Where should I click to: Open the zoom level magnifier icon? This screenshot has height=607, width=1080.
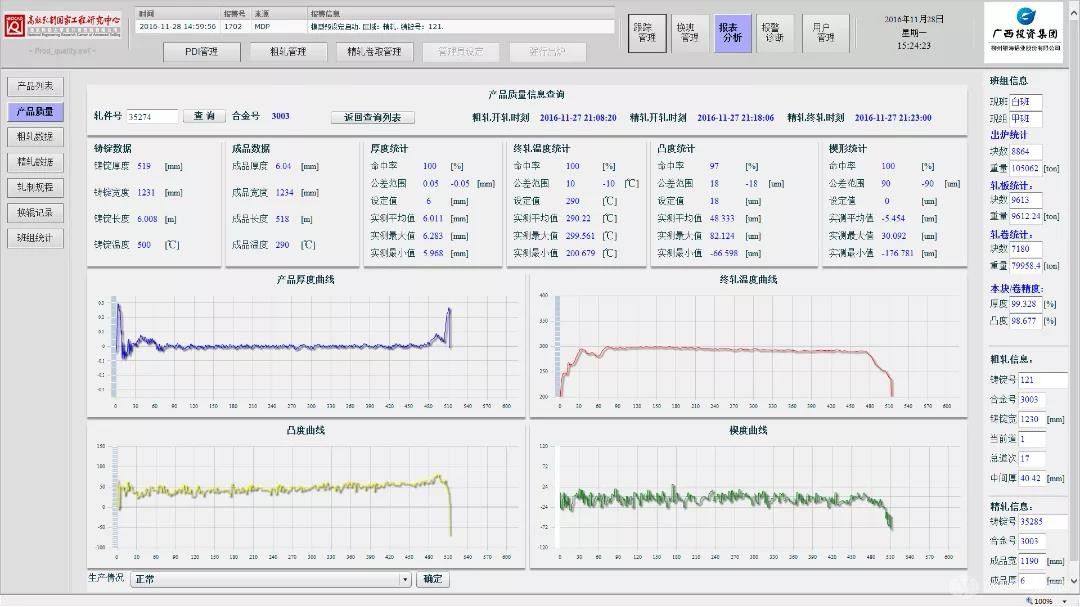click(1029, 601)
